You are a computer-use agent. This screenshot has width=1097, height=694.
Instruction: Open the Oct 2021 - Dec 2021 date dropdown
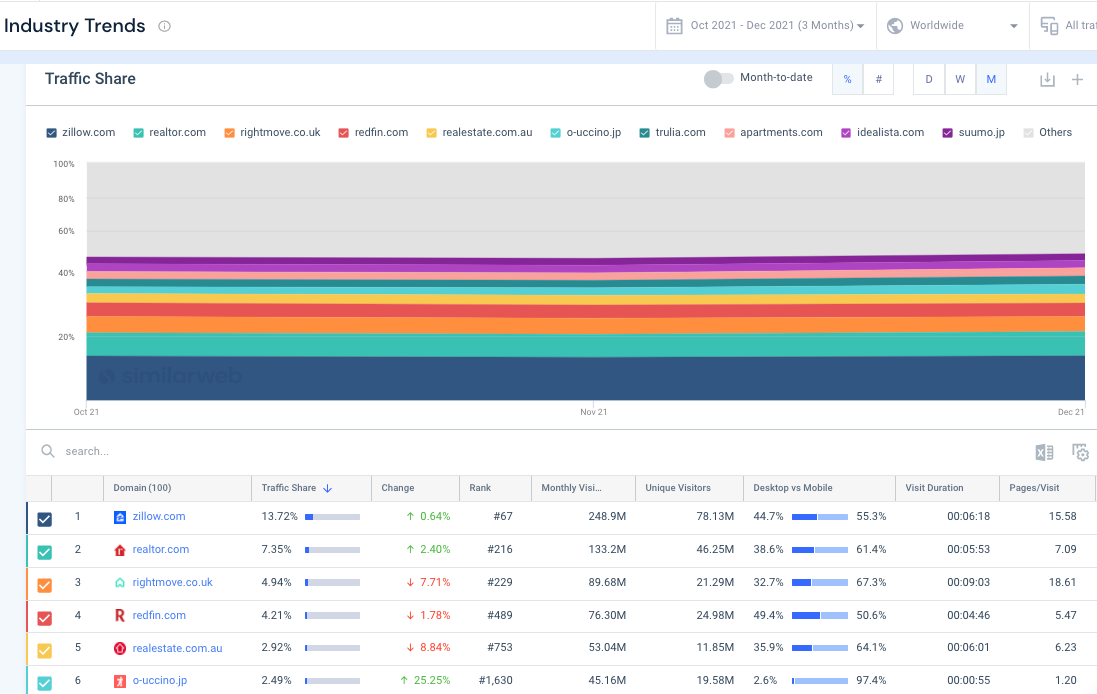tap(766, 26)
